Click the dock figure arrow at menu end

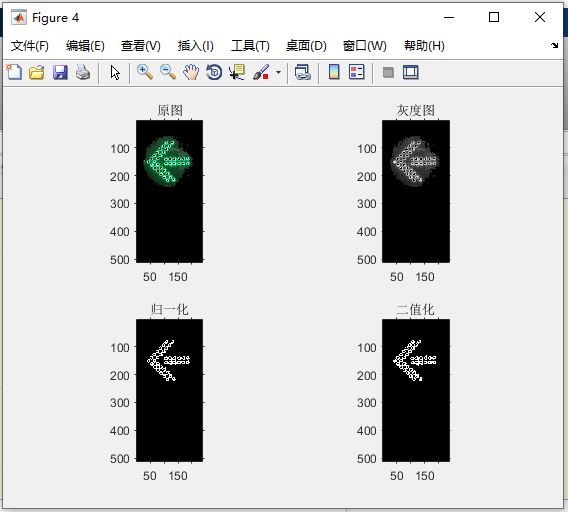[555, 45]
